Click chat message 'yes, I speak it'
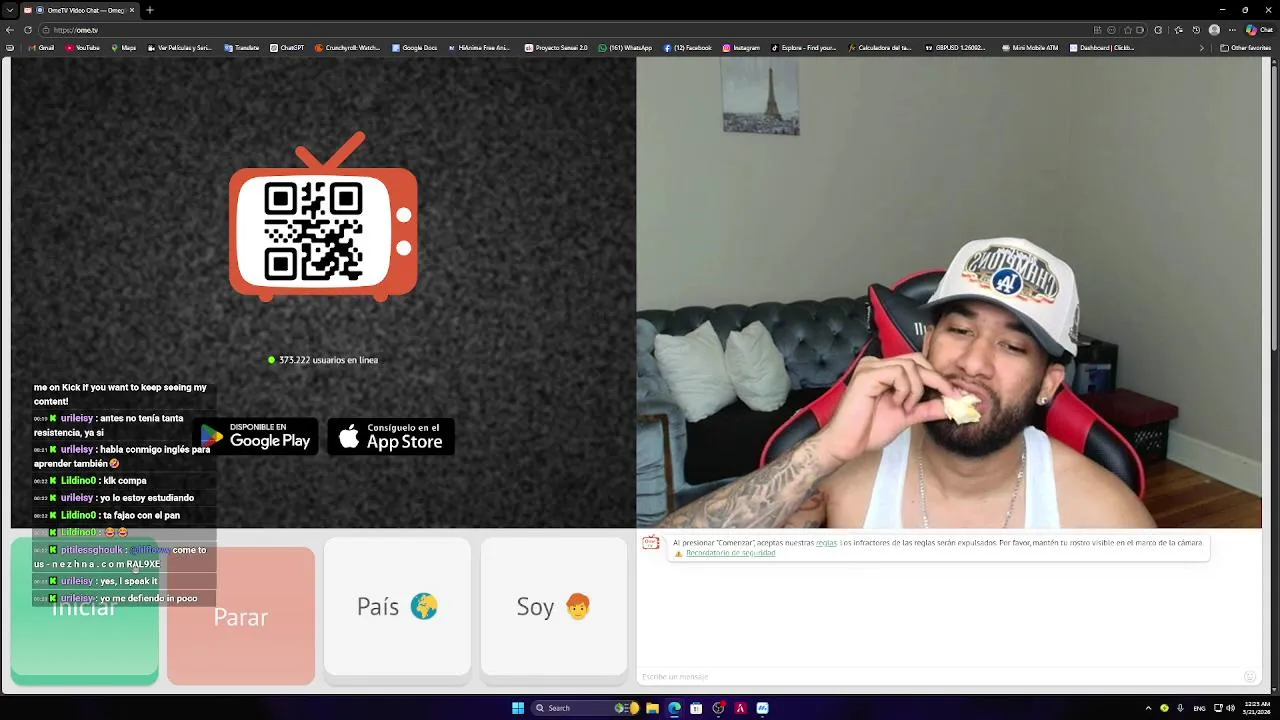The height and width of the screenshot is (720, 1280). [x=128, y=581]
